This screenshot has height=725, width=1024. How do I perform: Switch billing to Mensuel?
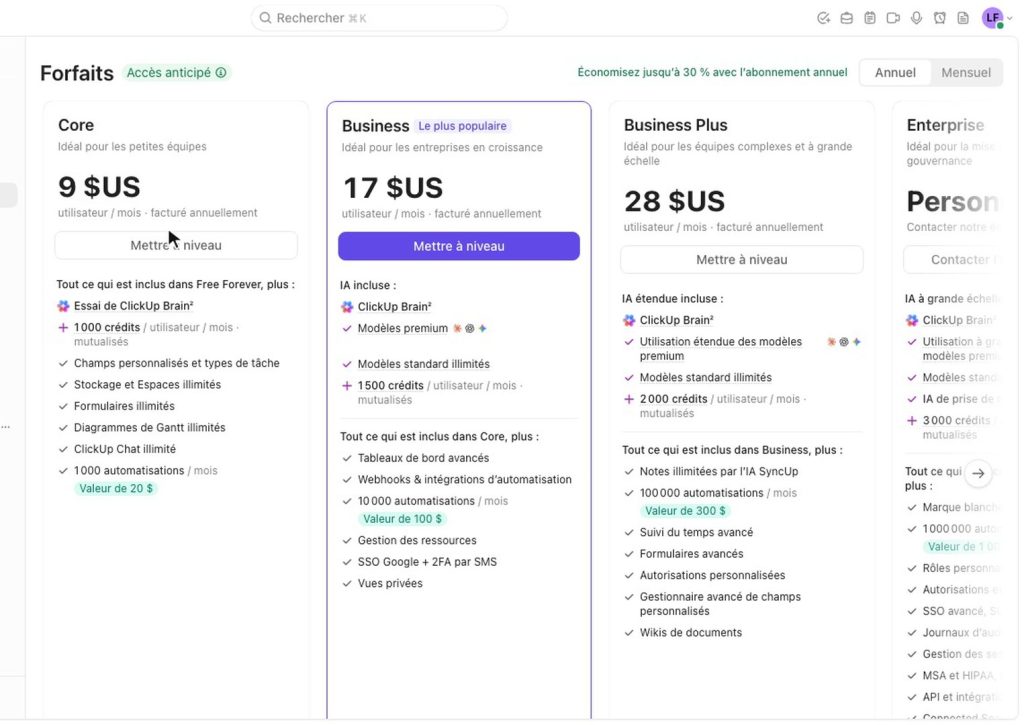click(965, 72)
